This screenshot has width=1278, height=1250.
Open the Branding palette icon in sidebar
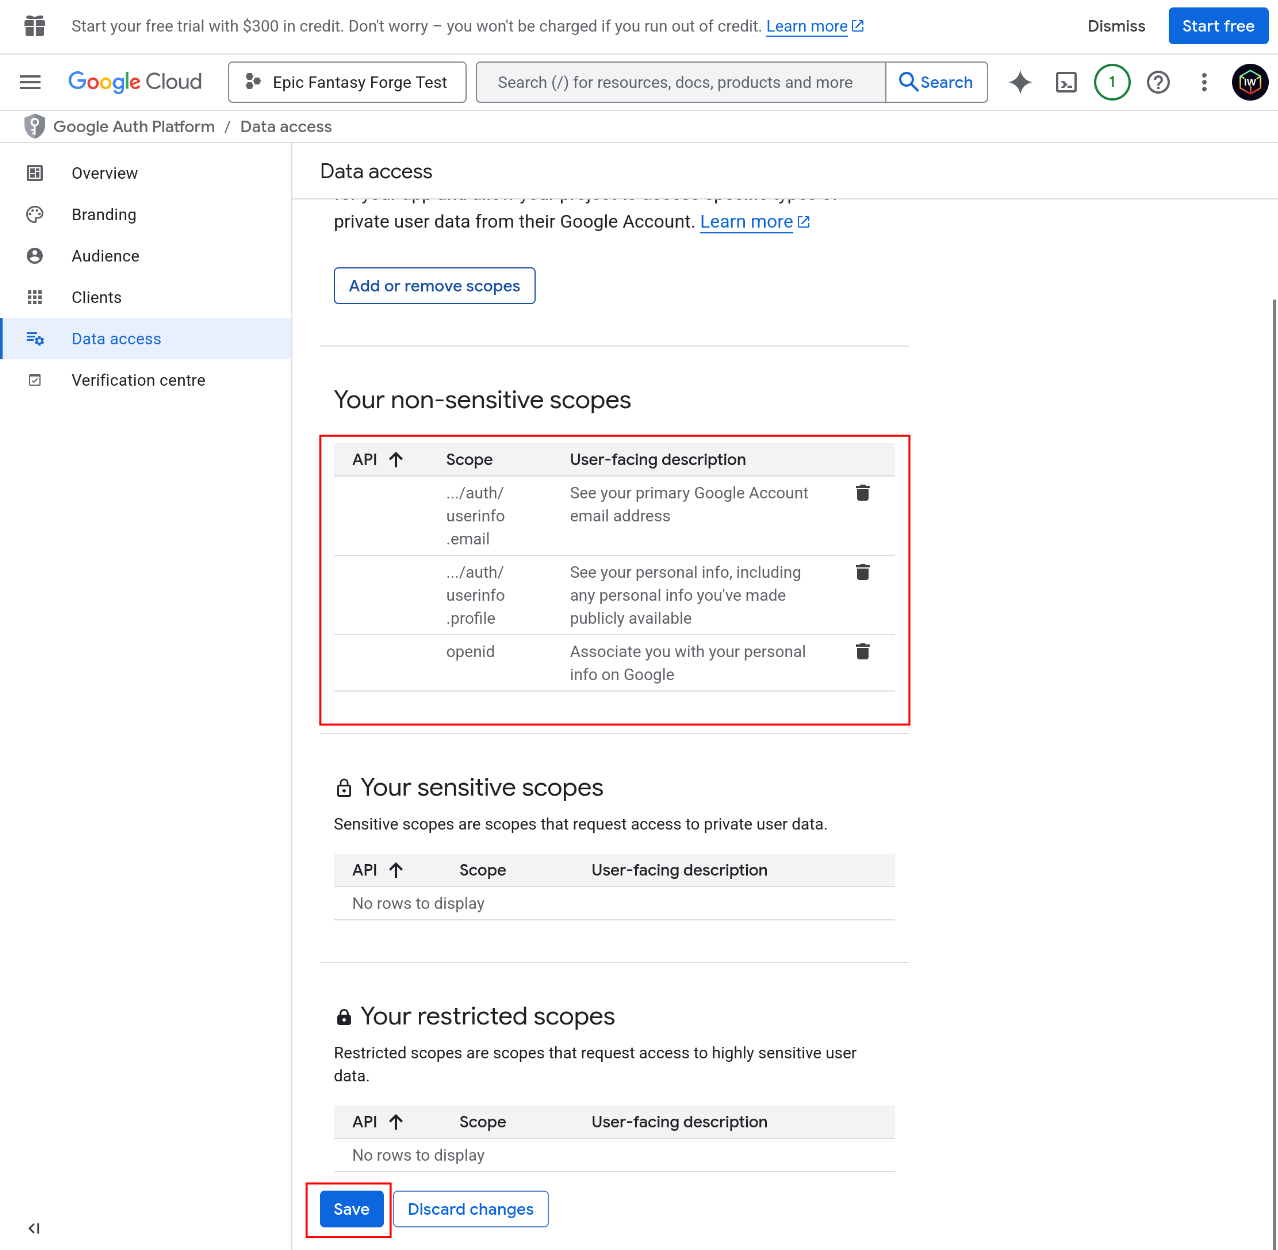[34, 214]
